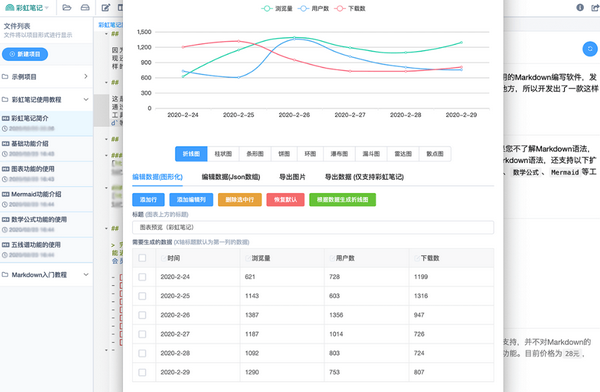600x392 pixels.
Task: Click the info circle icon at top right
Action: 580,7
